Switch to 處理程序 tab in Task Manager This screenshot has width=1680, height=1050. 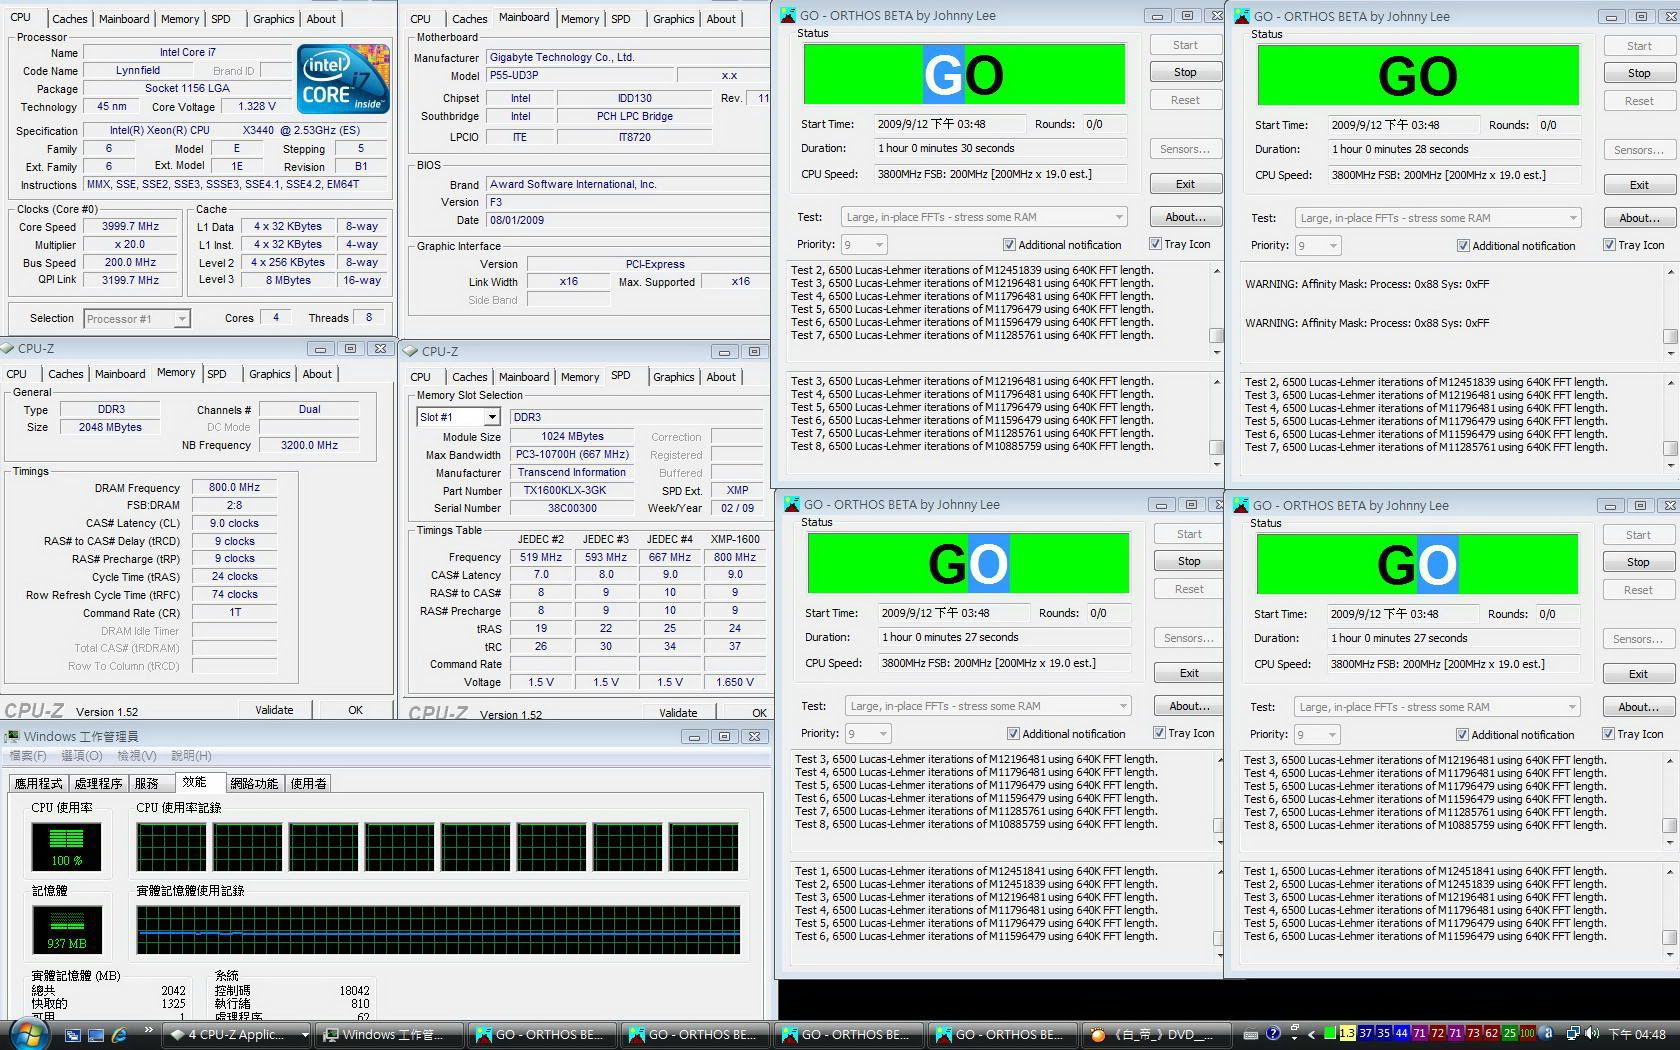tap(98, 783)
